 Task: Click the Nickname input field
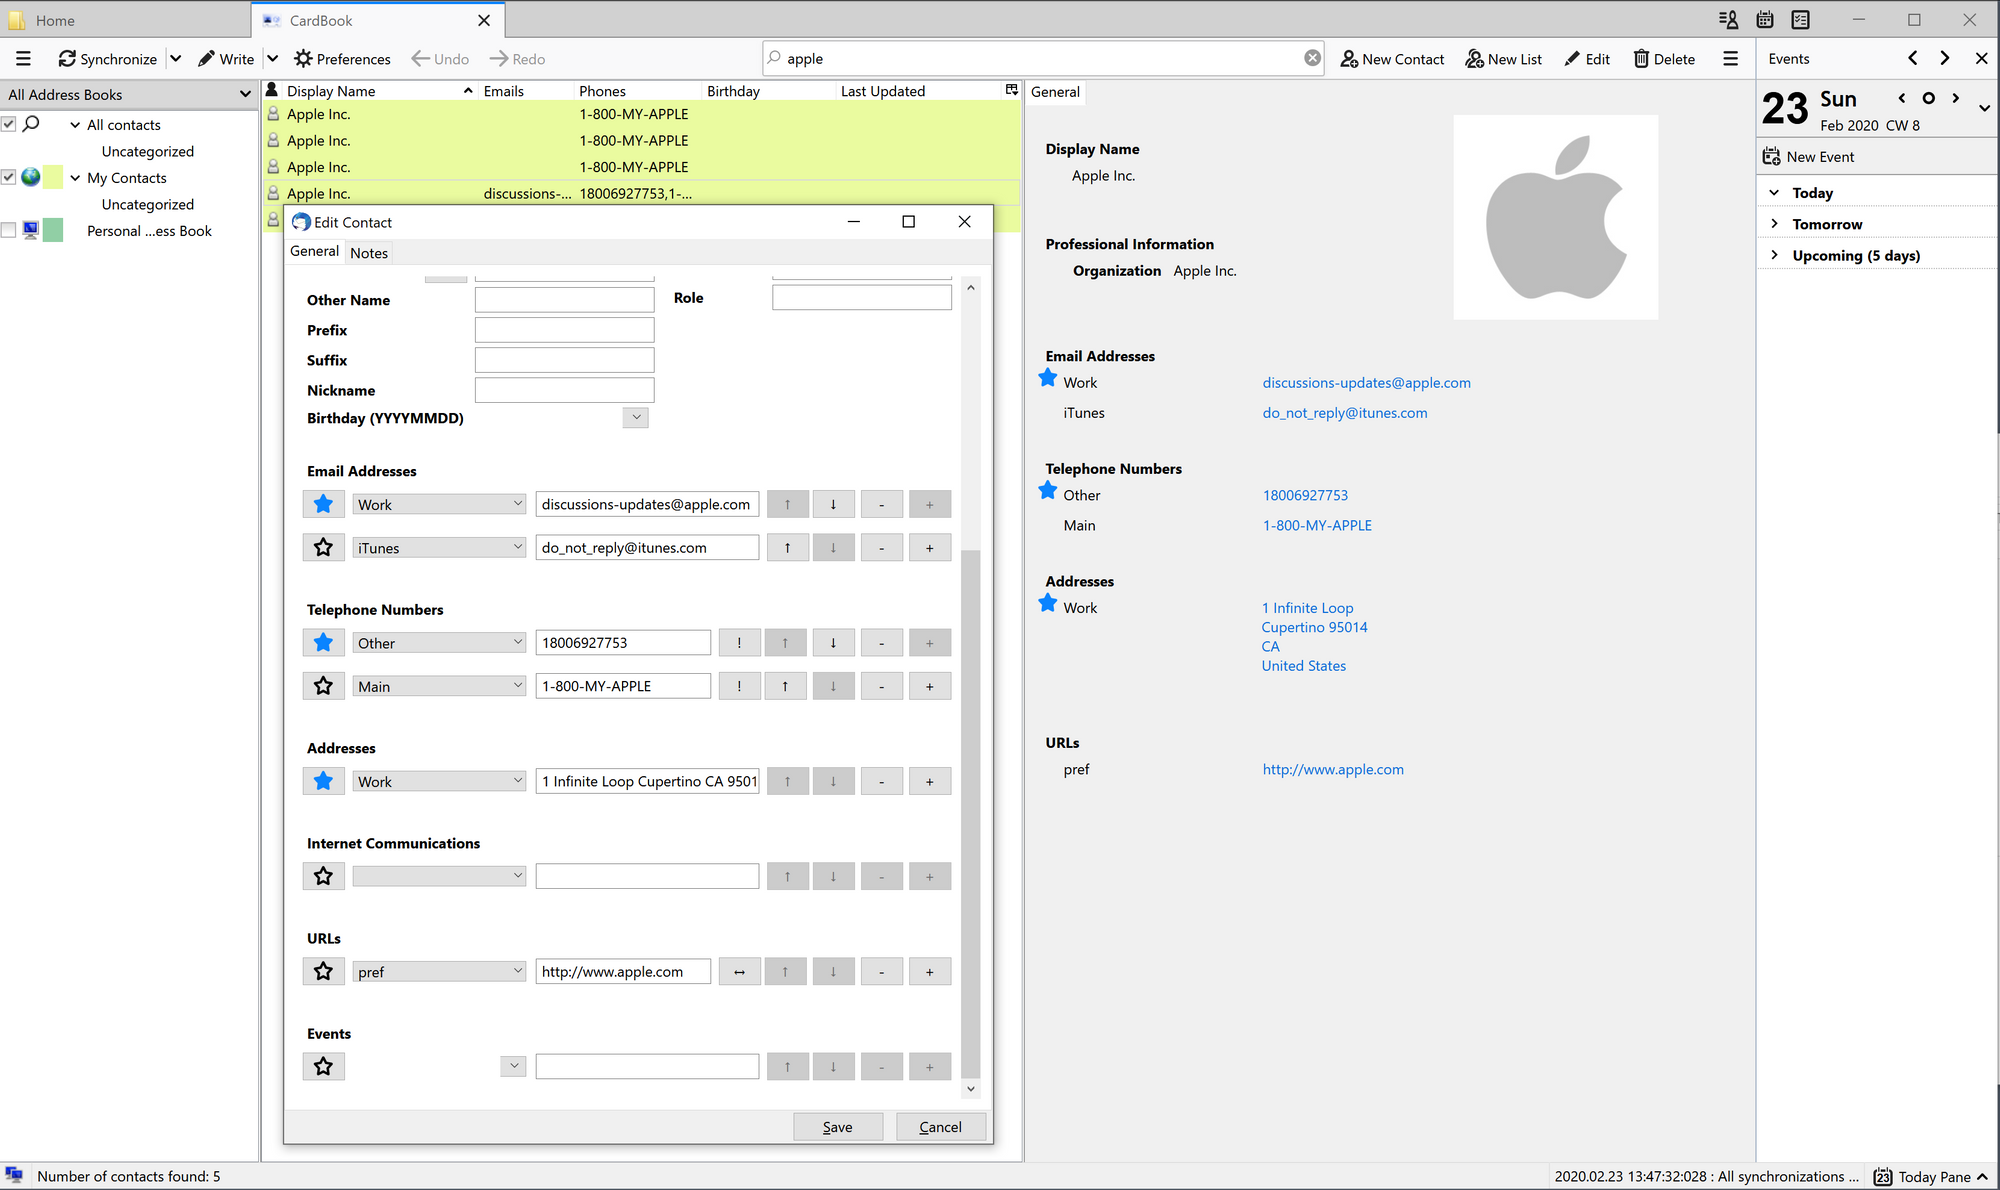click(565, 390)
